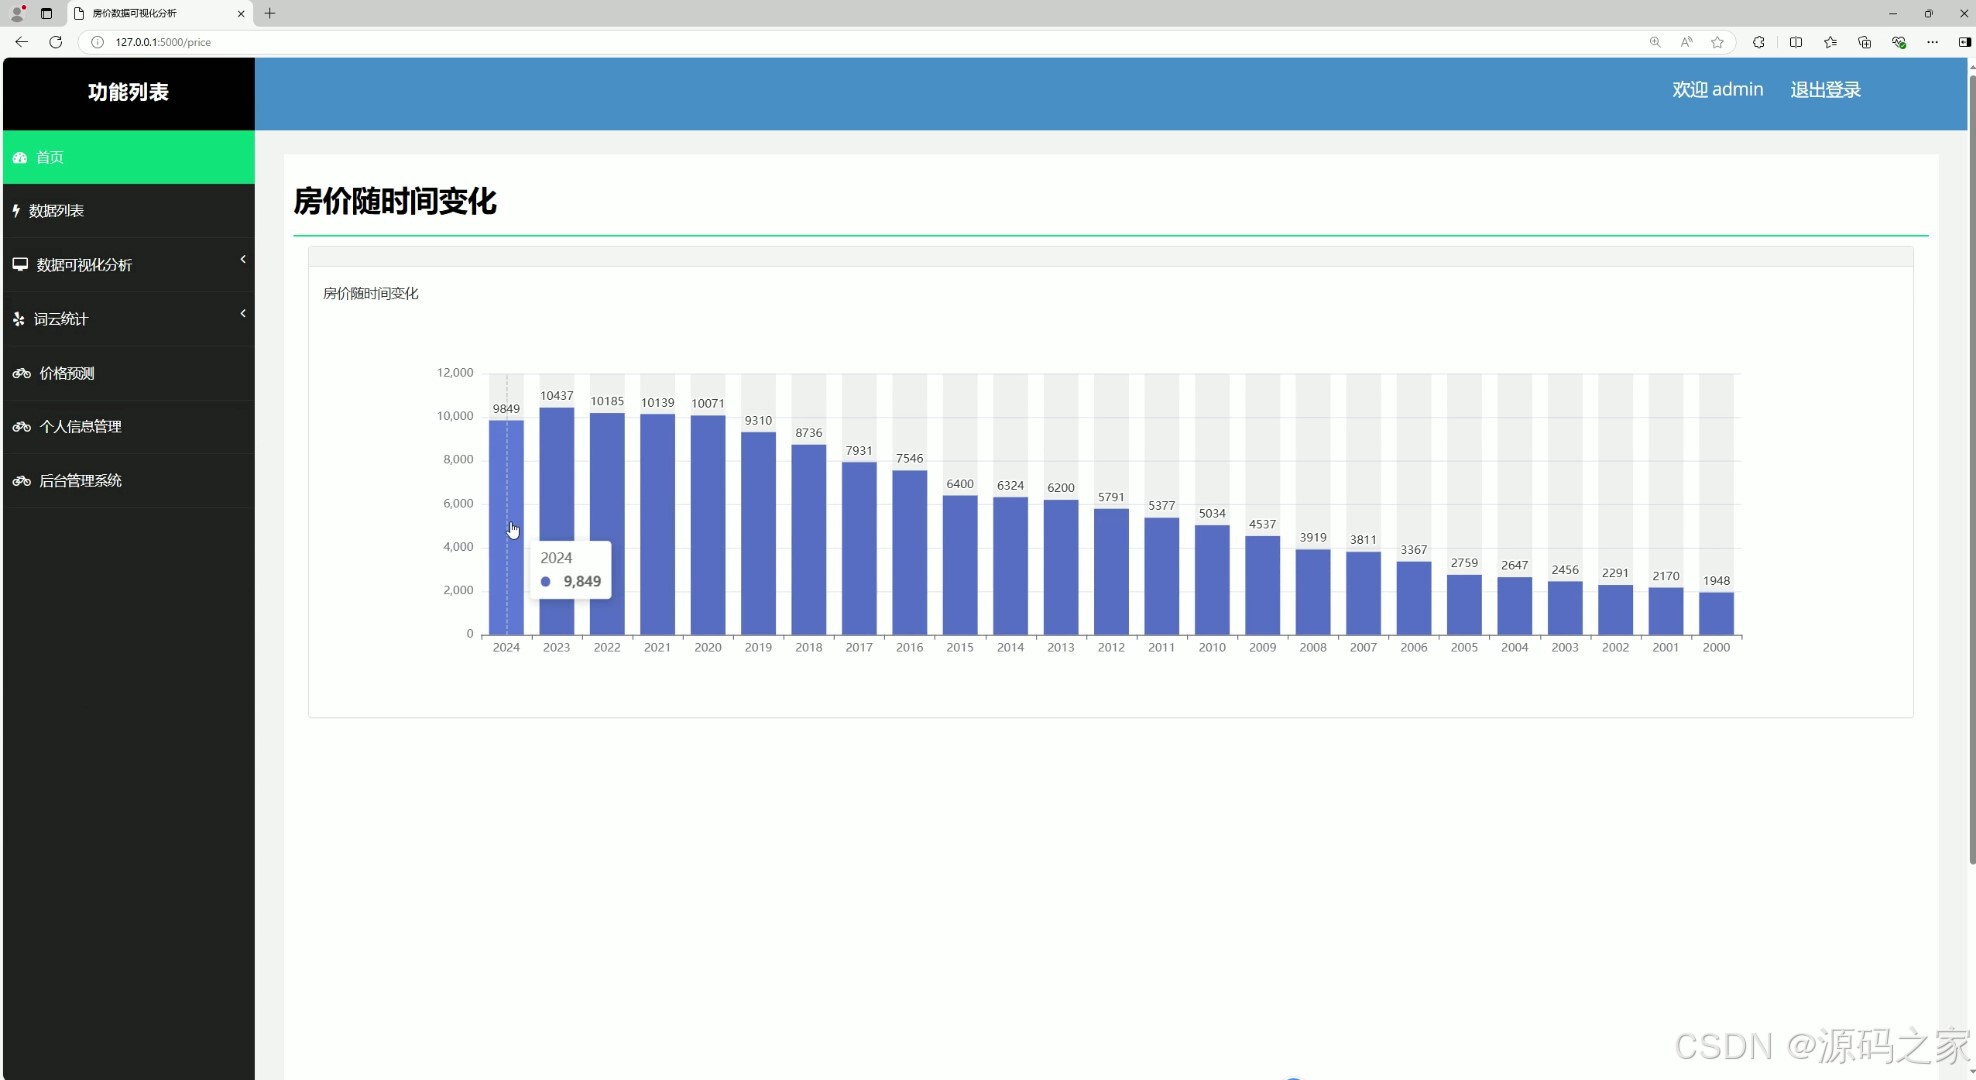Image resolution: width=1976 pixels, height=1080 pixels.
Task: Click the zoom magnifier icon in the address bar
Action: coord(1655,42)
